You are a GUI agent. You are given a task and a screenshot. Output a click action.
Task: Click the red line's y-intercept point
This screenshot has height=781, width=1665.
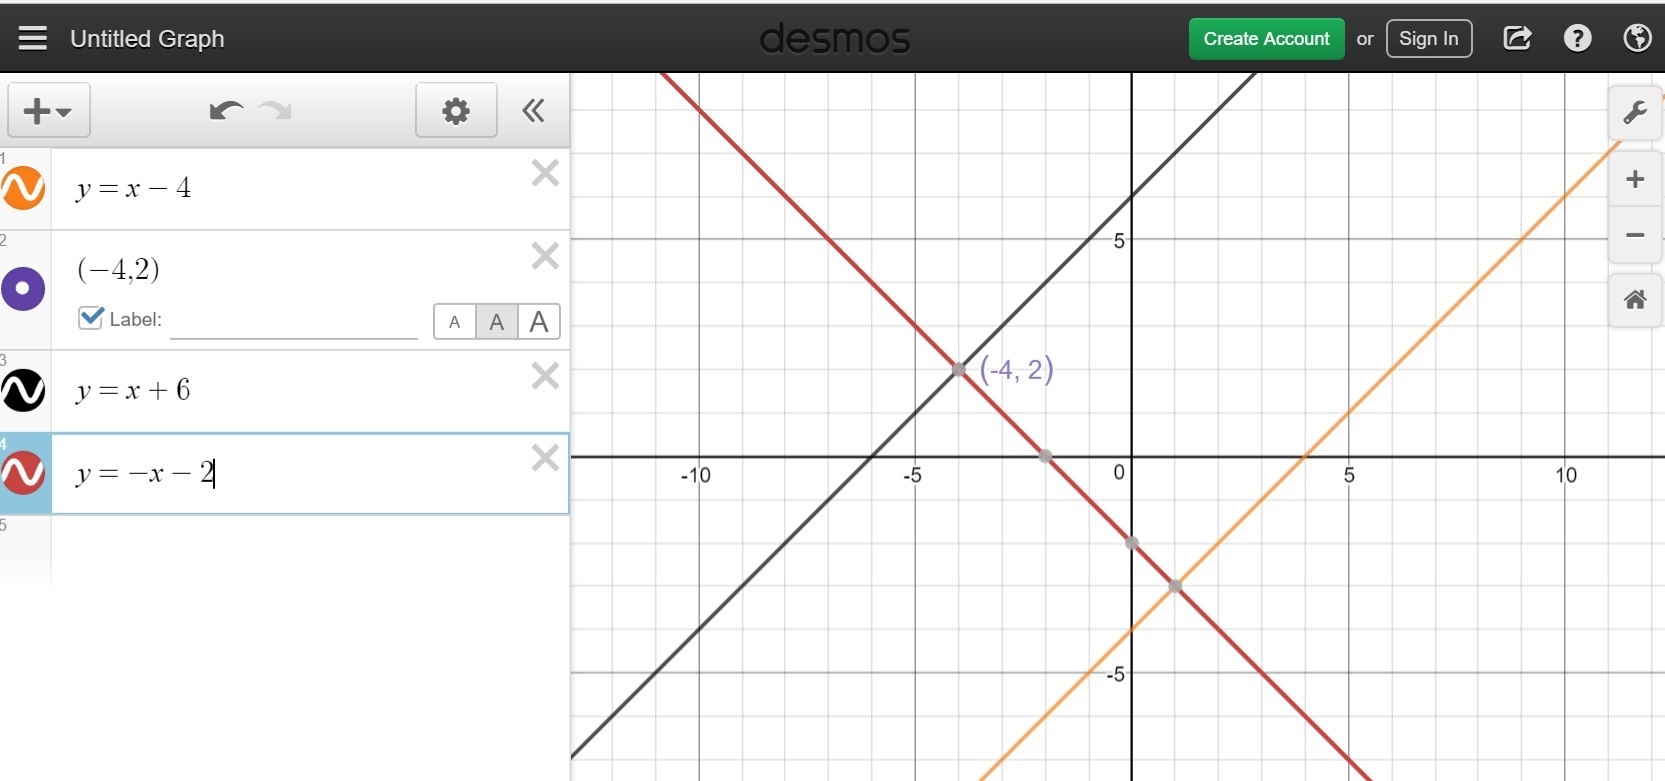coord(1132,543)
